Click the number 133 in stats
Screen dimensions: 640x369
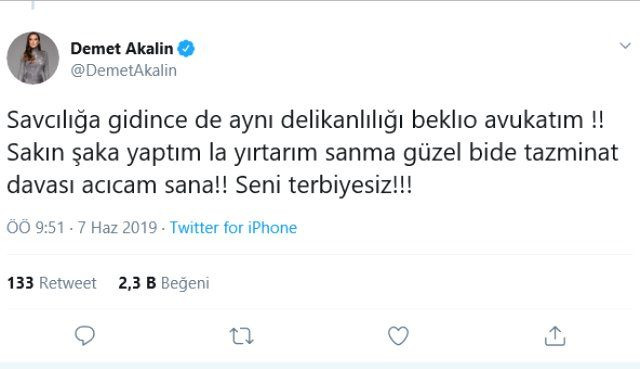[x=20, y=283]
